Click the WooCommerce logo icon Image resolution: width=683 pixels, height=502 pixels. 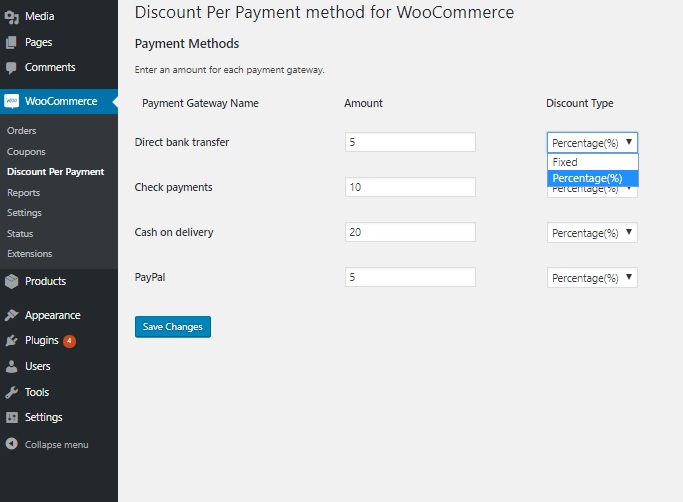12,101
